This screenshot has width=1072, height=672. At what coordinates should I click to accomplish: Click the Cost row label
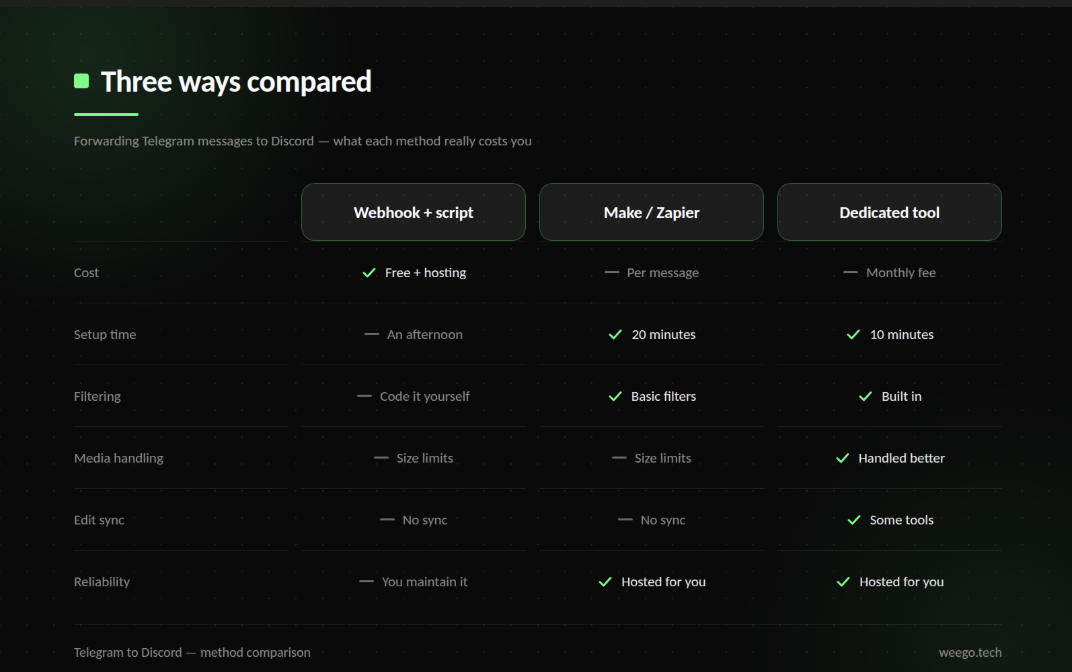click(86, 272)
